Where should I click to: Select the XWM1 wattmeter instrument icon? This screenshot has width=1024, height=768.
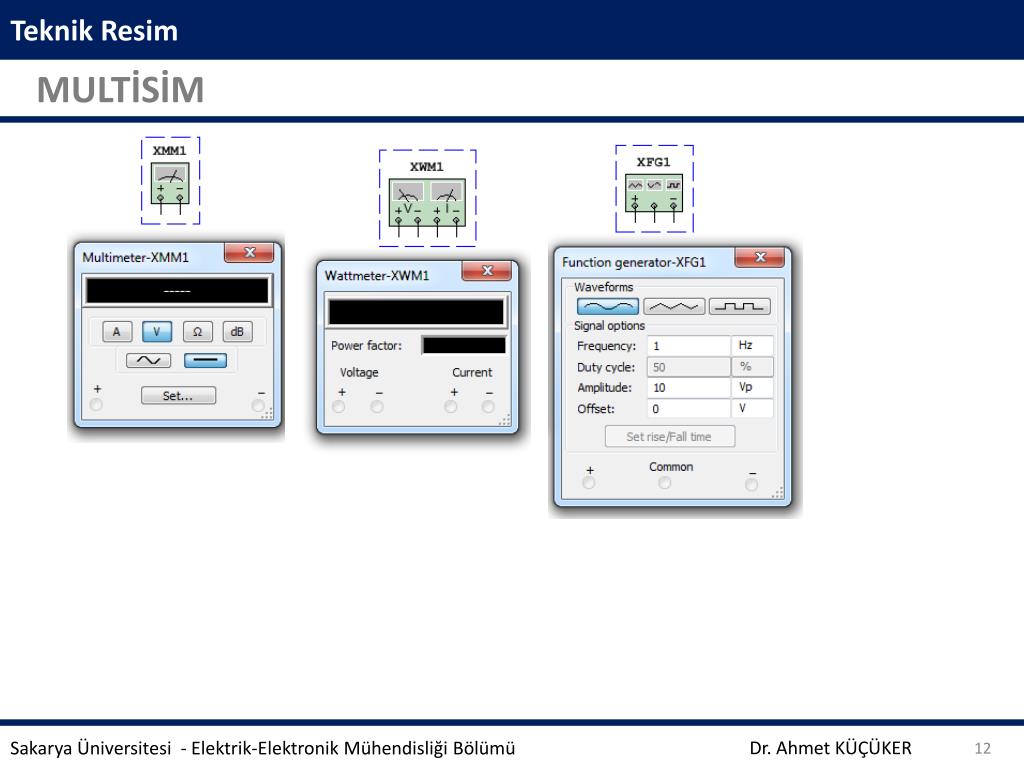(x=427, y=202)
